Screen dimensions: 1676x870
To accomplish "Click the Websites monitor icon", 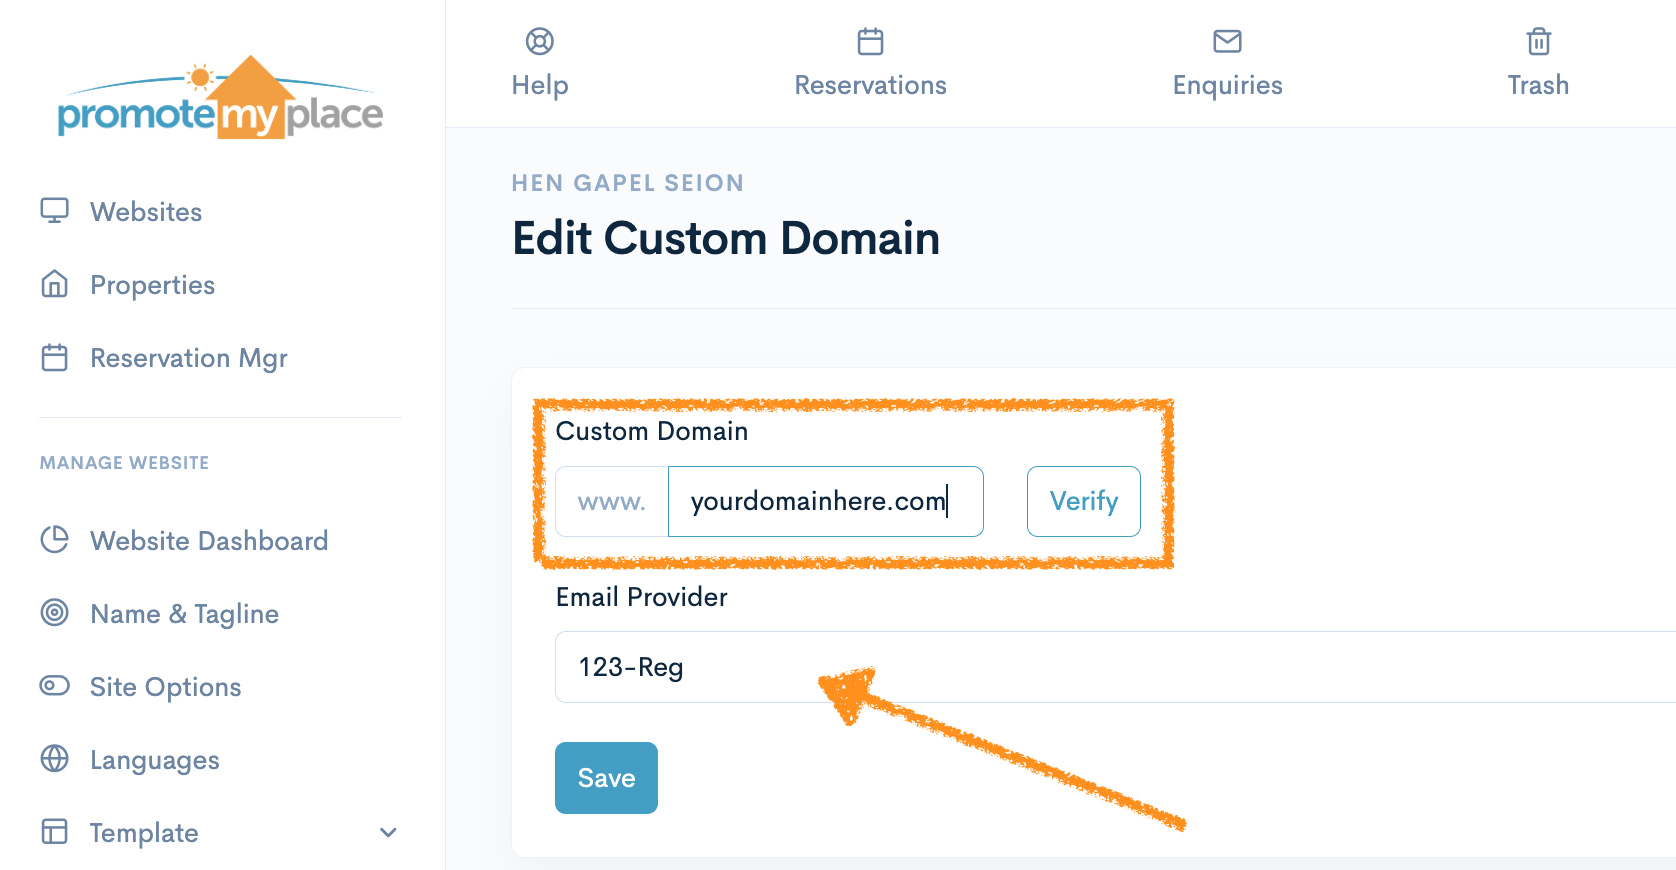I will pos(55,211).
